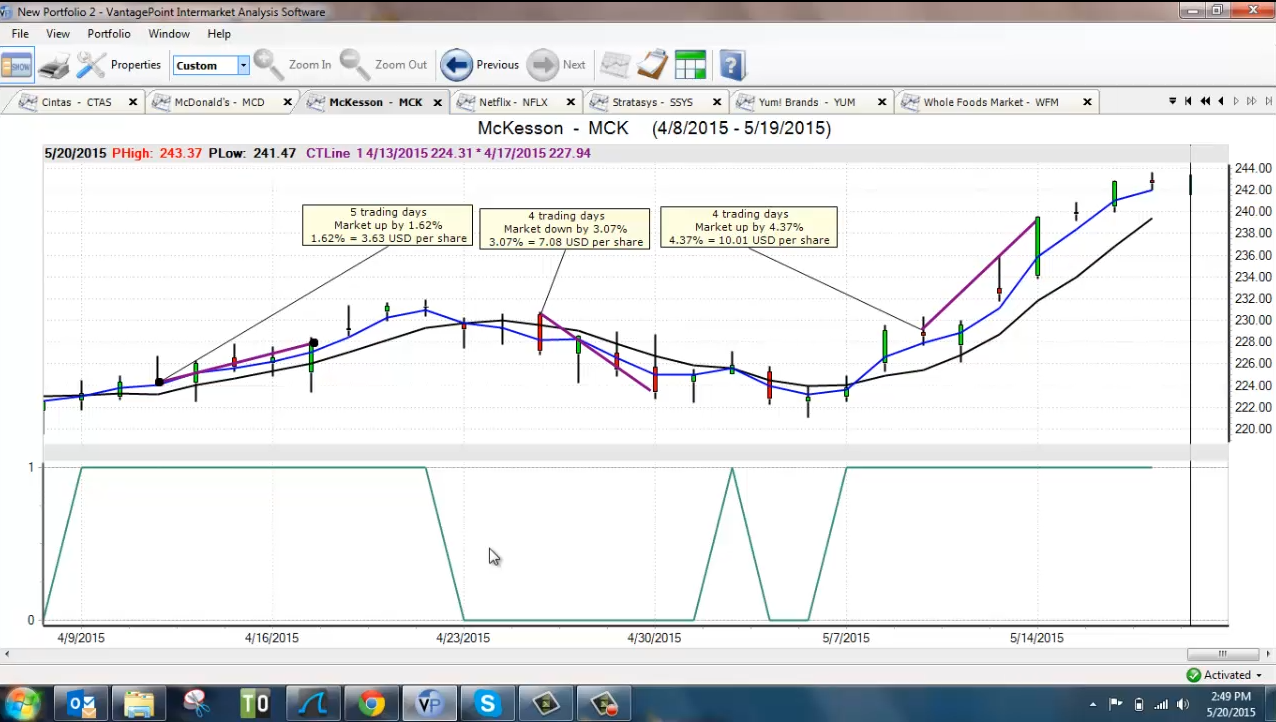Click the PLow: 241.47 value in header
This screenshot has height=722, width=1276.
(x=253, y=153)
